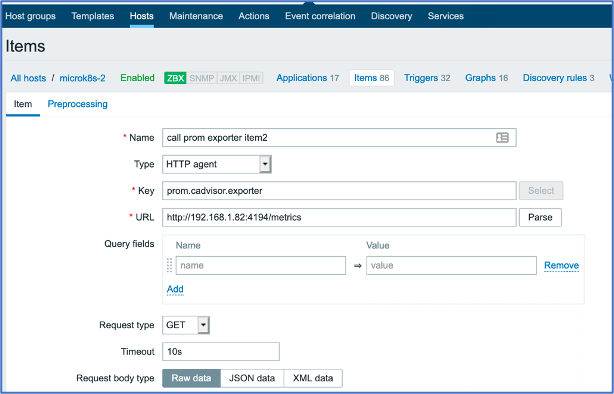Click the query field value input

tap(451, 266)
